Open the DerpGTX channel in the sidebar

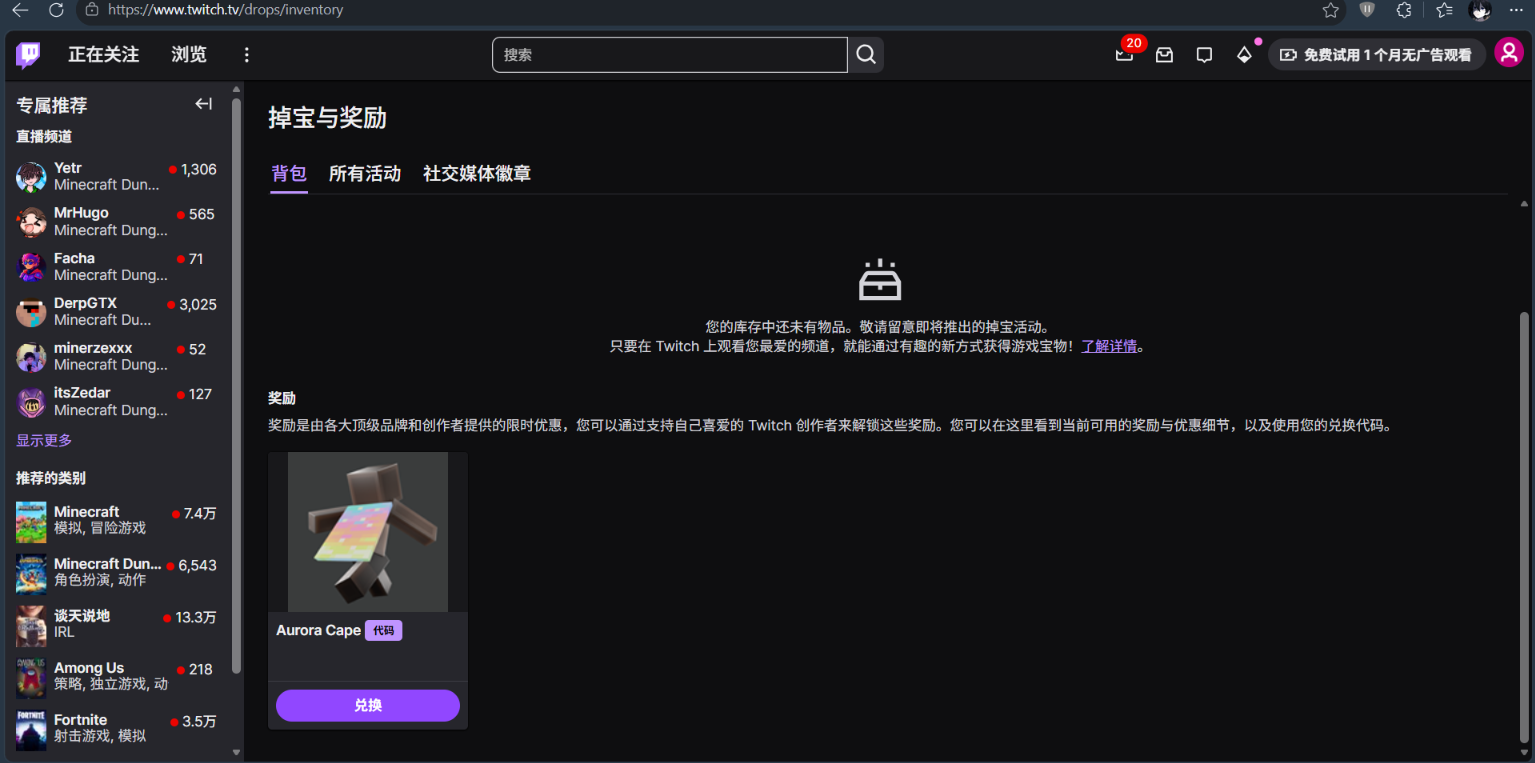[116, 312]
